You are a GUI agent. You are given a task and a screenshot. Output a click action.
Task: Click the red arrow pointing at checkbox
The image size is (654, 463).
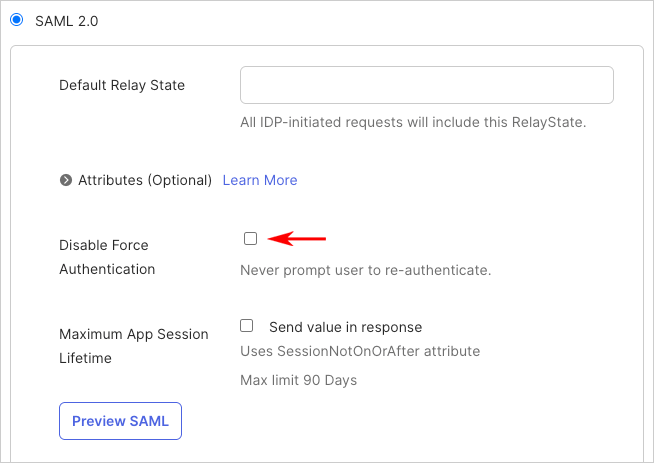300,238
